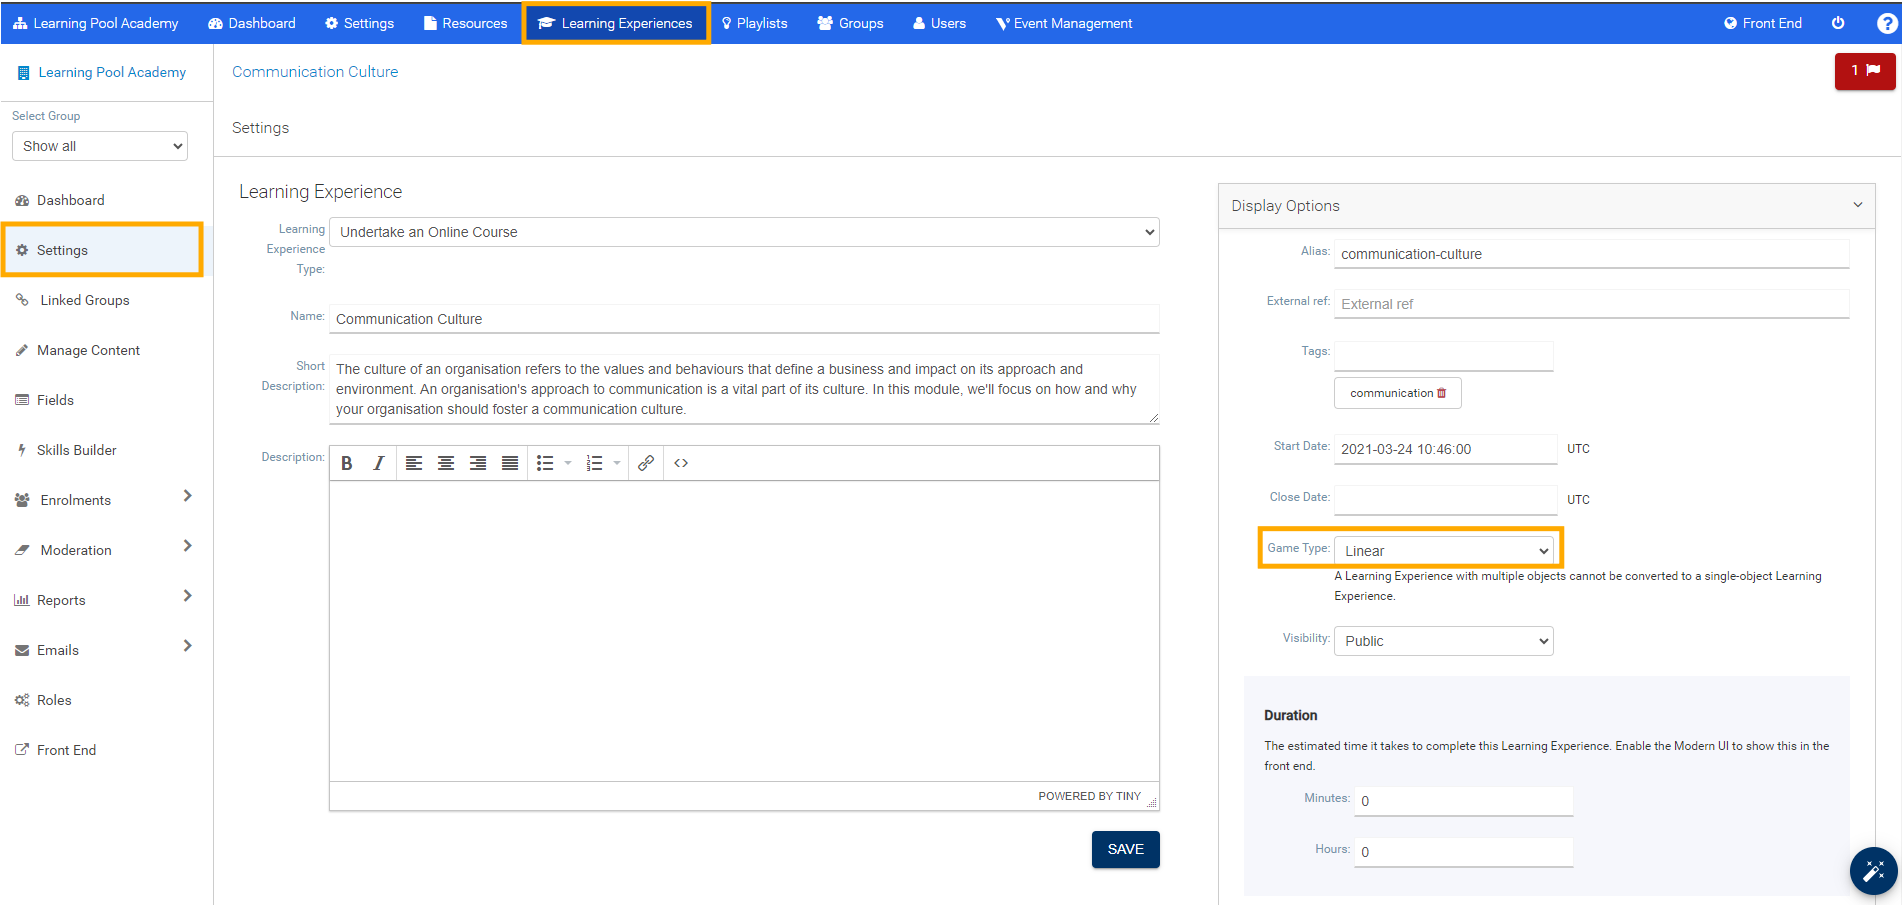The image size is (1902, 905).
Task: Click the help question mark icon
Action: click(x=1886, y=22)
